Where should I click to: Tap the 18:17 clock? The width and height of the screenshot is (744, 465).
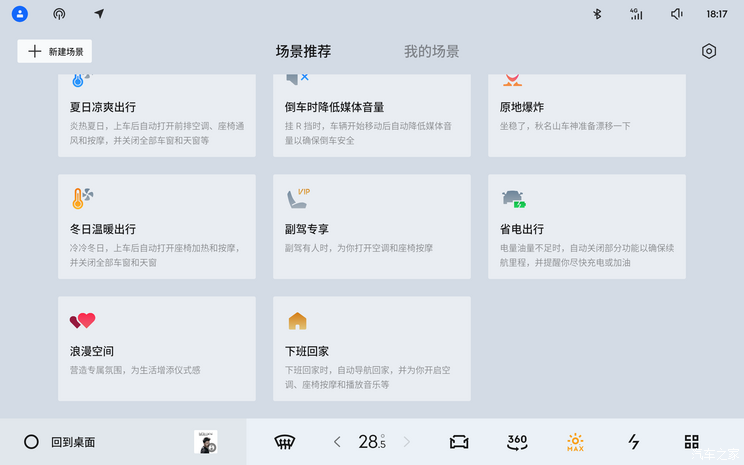716,14
